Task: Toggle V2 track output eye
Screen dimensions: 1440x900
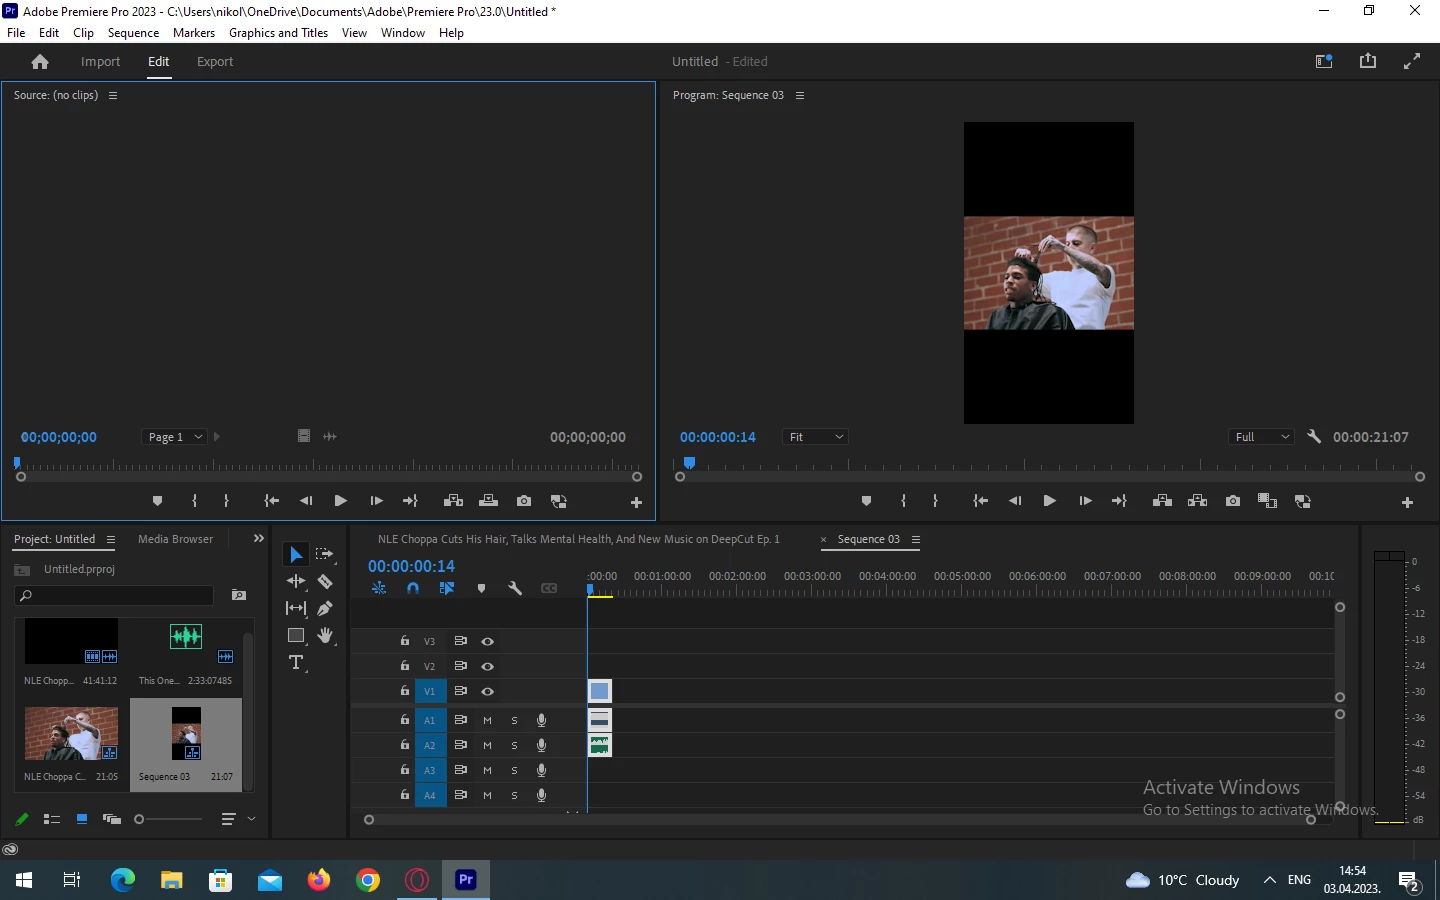Action: click(x=488, y=666)
